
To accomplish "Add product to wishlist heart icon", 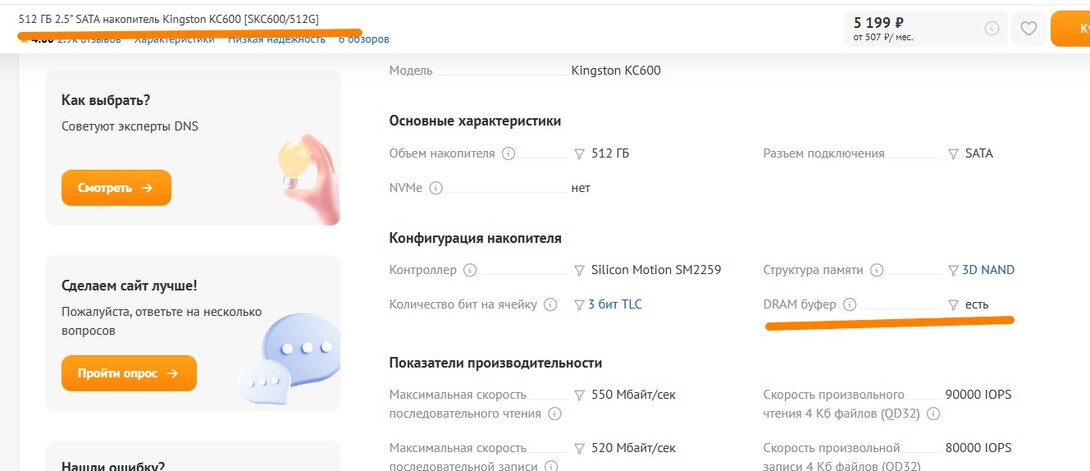I will coord(1028,29).
